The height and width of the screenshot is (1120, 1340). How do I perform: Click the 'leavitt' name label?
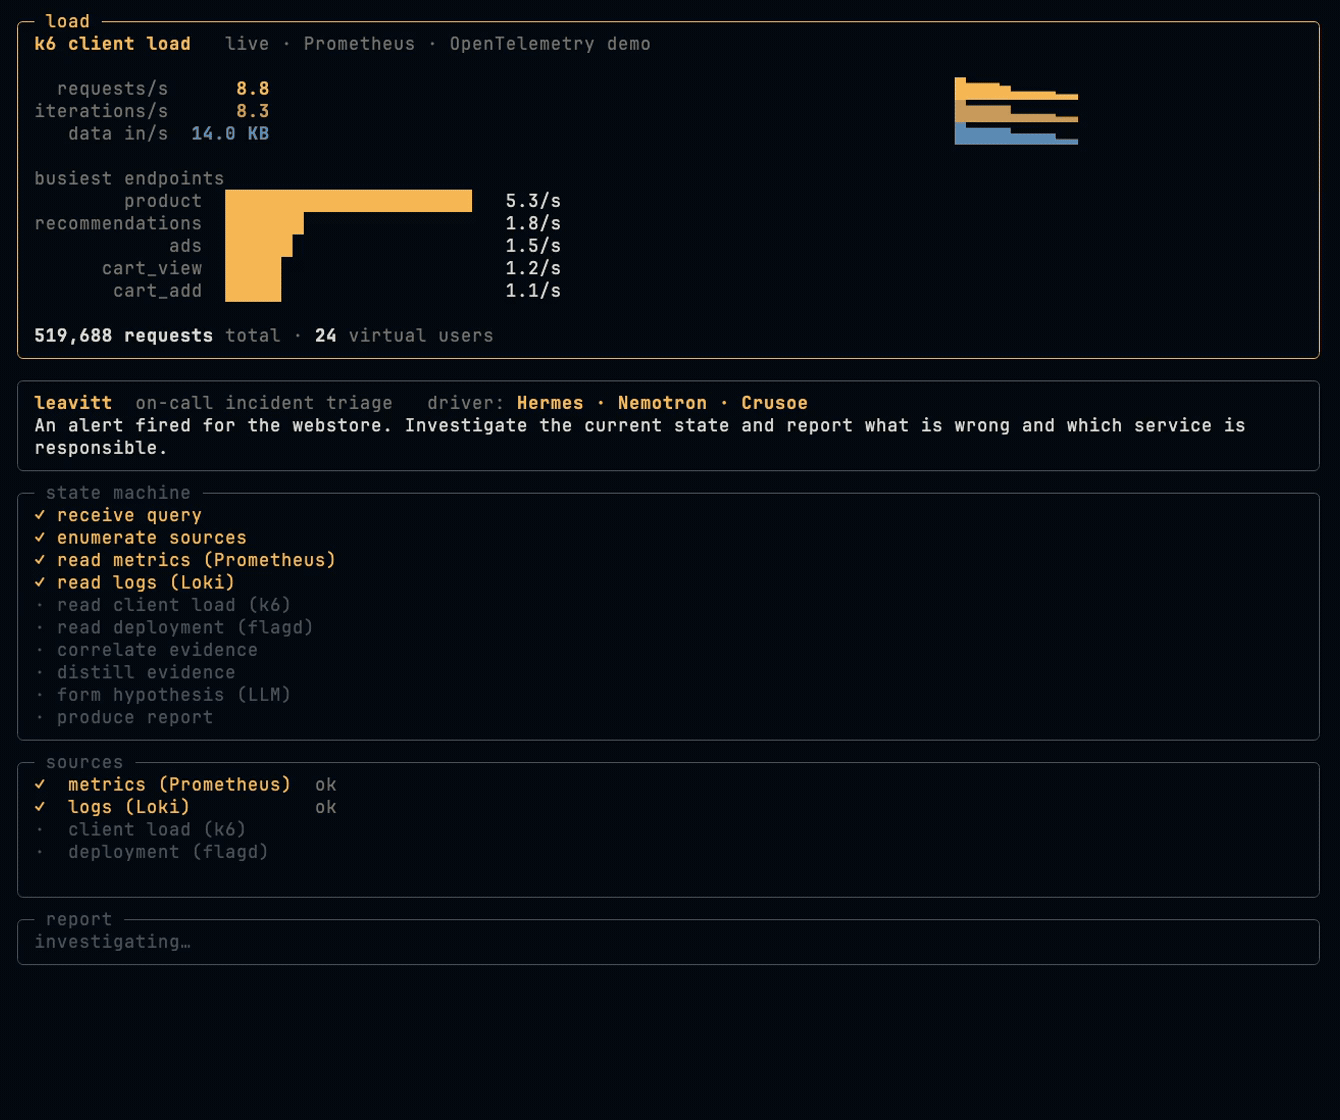(x=73, y=402)
